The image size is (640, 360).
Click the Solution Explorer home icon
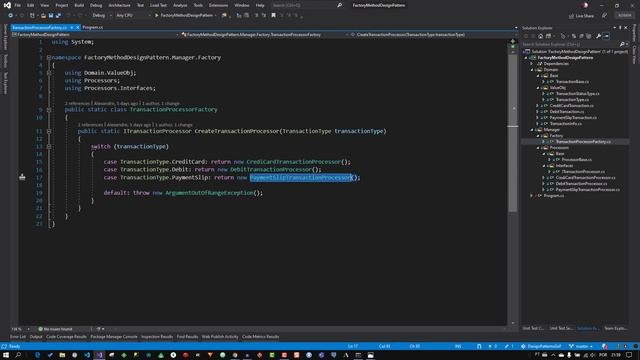coord(540,36)
